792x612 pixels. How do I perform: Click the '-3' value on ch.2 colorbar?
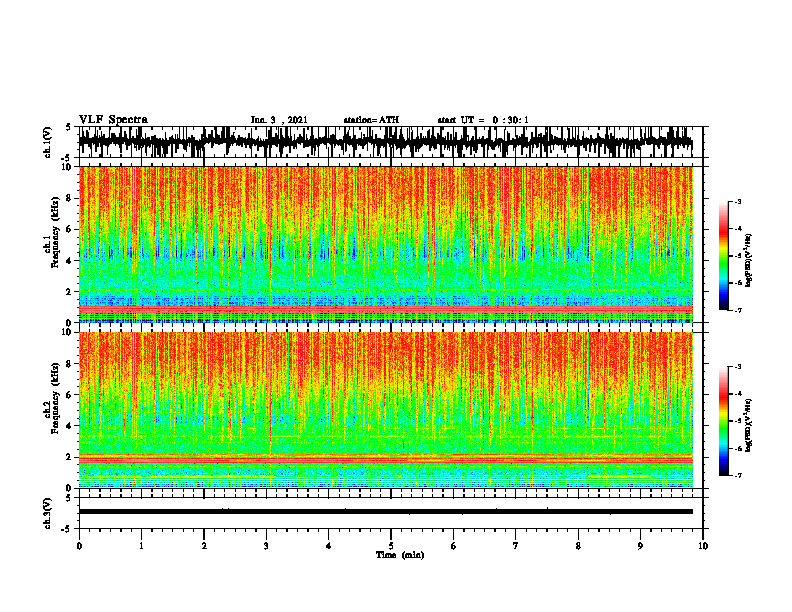(x=737, y=367)
